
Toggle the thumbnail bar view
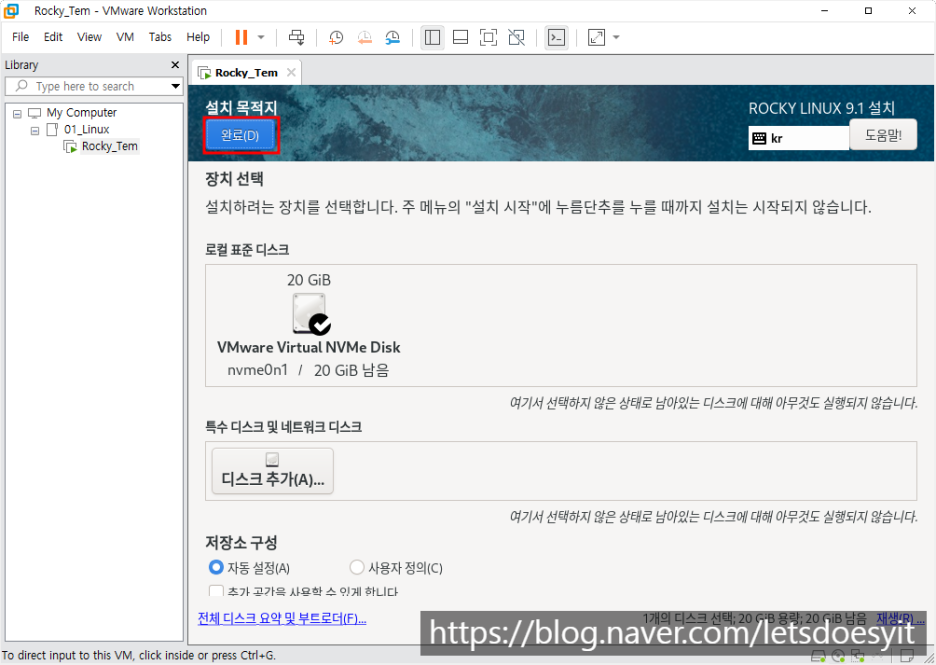pyautogui.click(x=460, y=38)
